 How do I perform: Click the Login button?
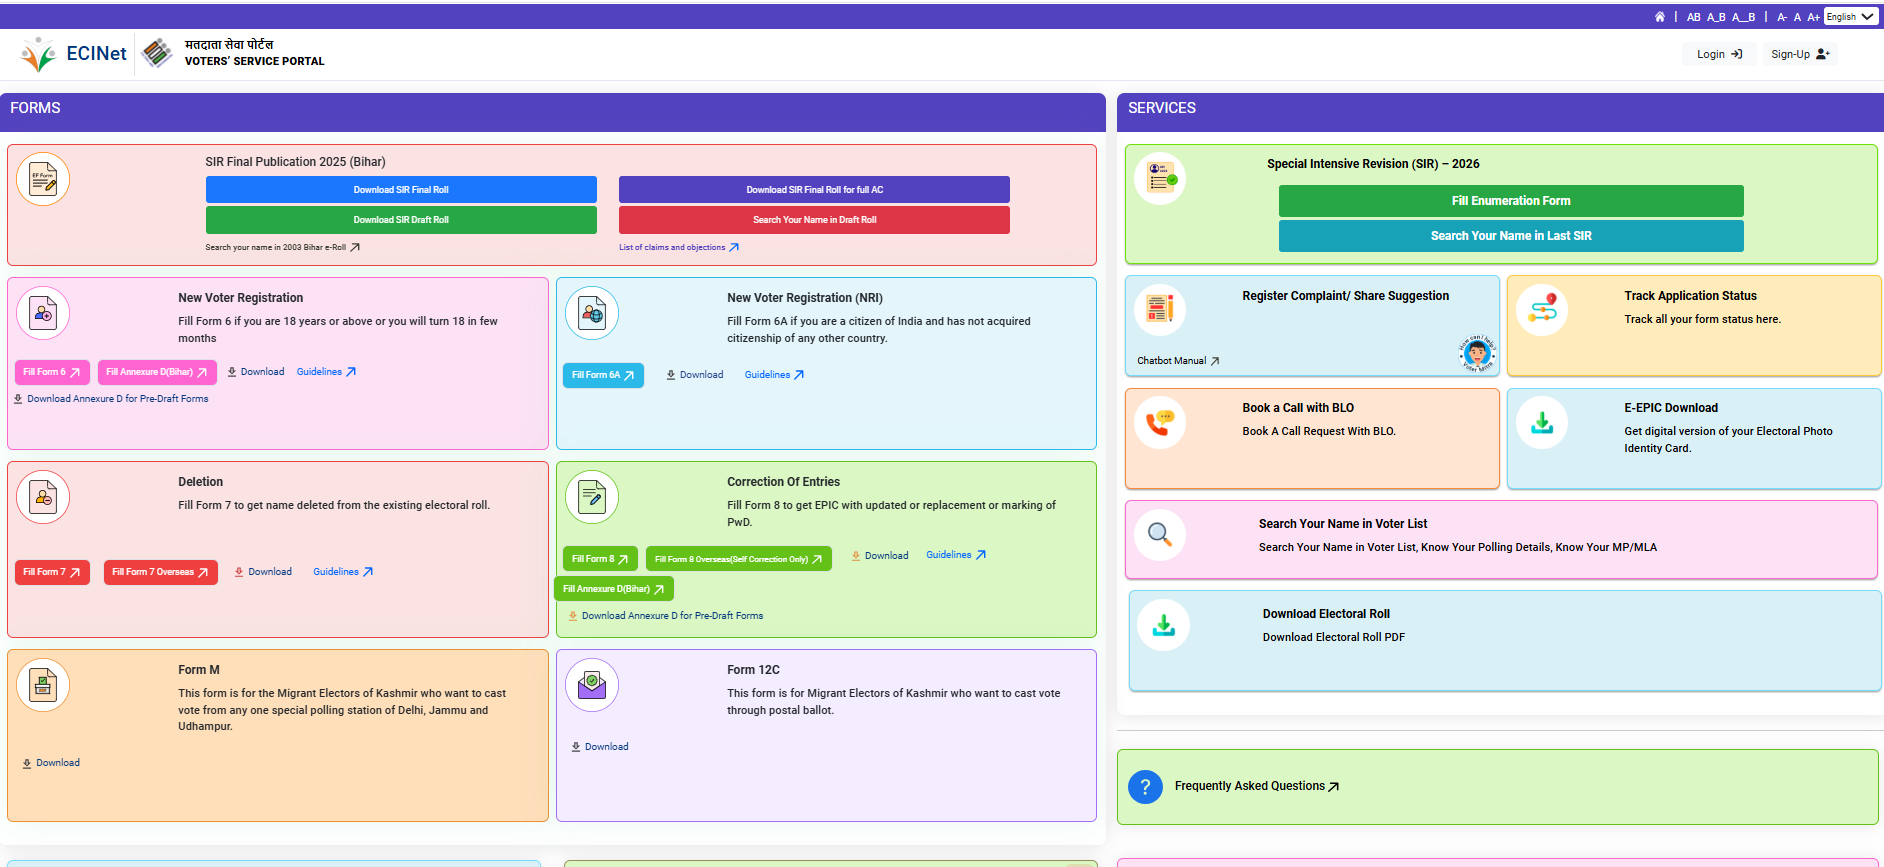pos(1719,54)
